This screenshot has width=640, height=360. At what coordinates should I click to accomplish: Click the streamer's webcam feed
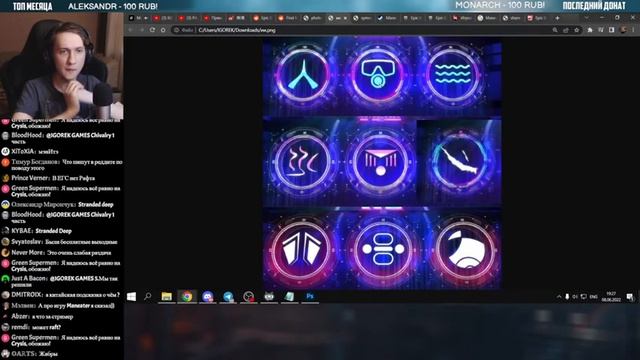click(x=62, y=66)
